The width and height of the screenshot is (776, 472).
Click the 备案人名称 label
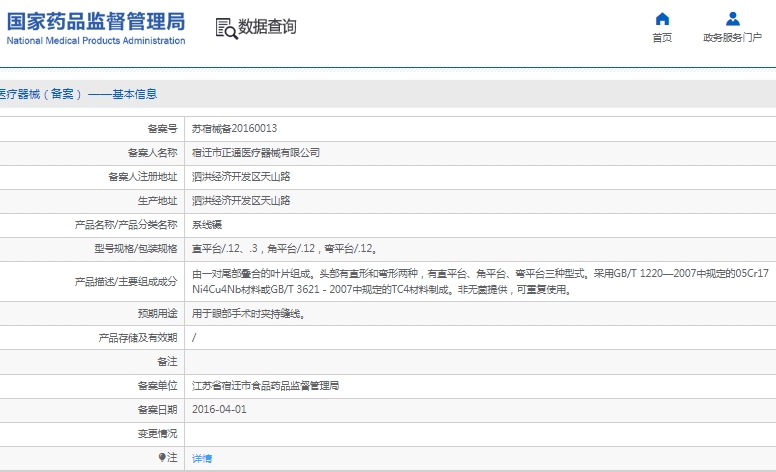pos(152,153)
